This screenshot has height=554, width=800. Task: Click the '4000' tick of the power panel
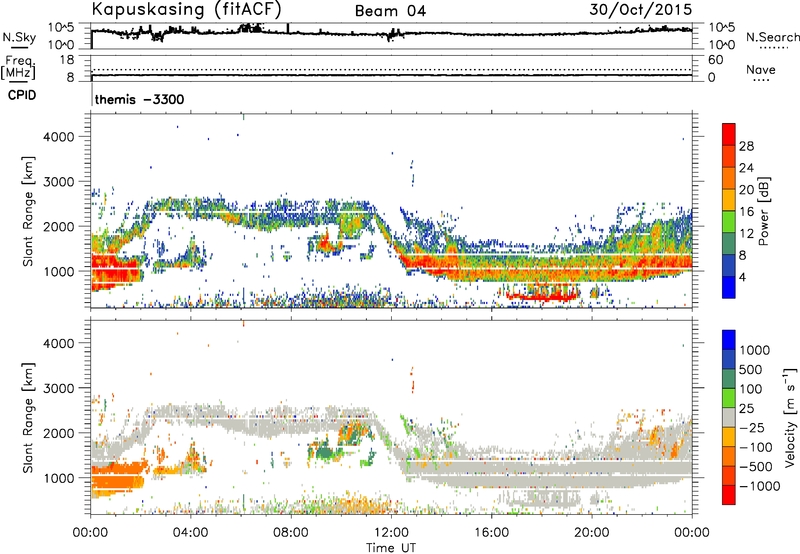[59, 137]
